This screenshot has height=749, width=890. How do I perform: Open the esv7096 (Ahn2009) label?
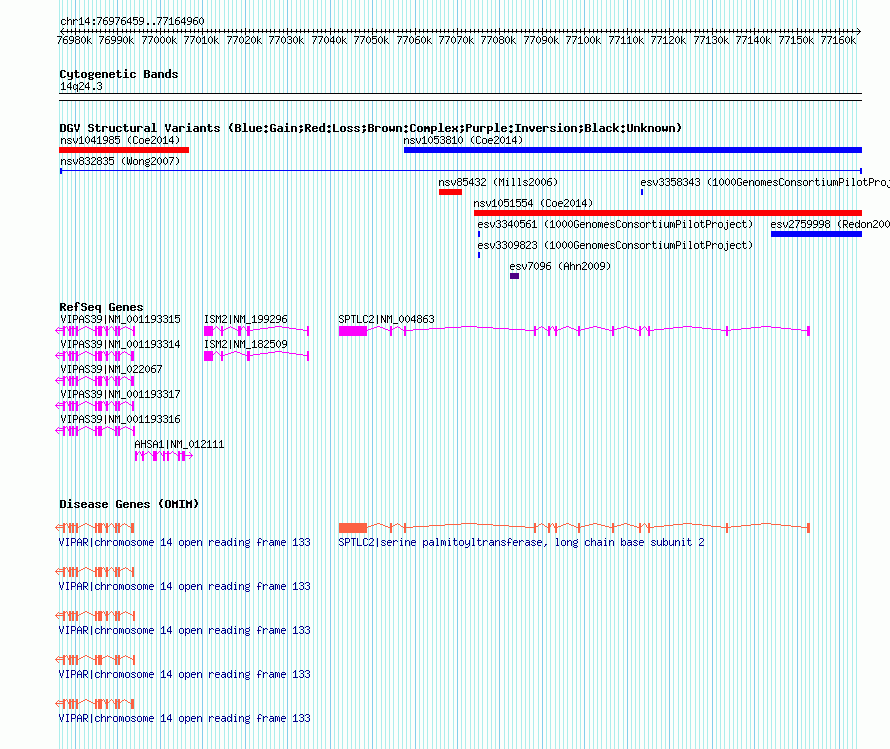(560, 266)
